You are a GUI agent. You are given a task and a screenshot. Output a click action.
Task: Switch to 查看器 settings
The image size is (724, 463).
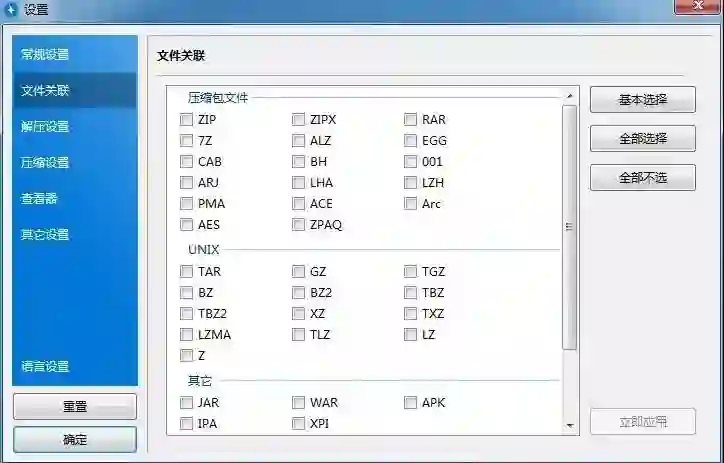pos(75,198)
